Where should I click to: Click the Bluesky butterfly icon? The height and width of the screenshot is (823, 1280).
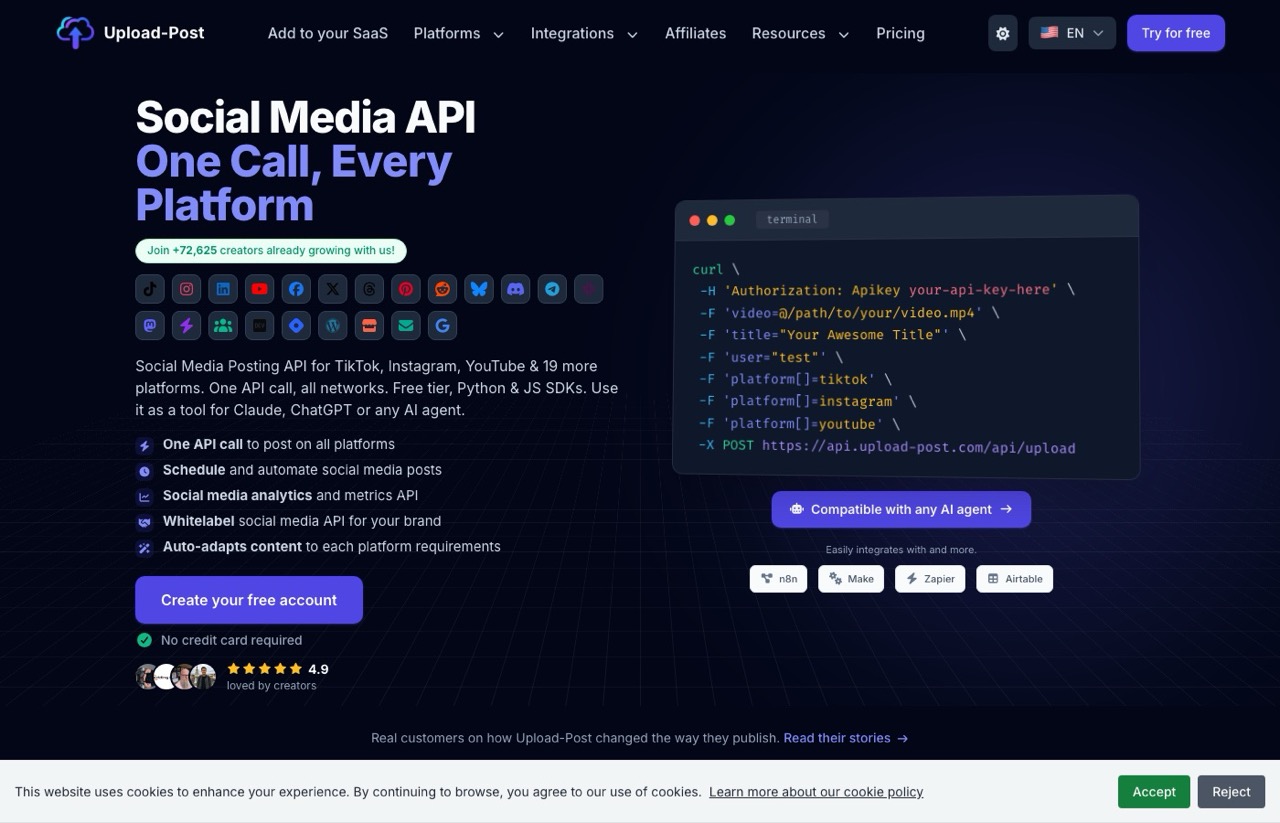click(479, 289)
